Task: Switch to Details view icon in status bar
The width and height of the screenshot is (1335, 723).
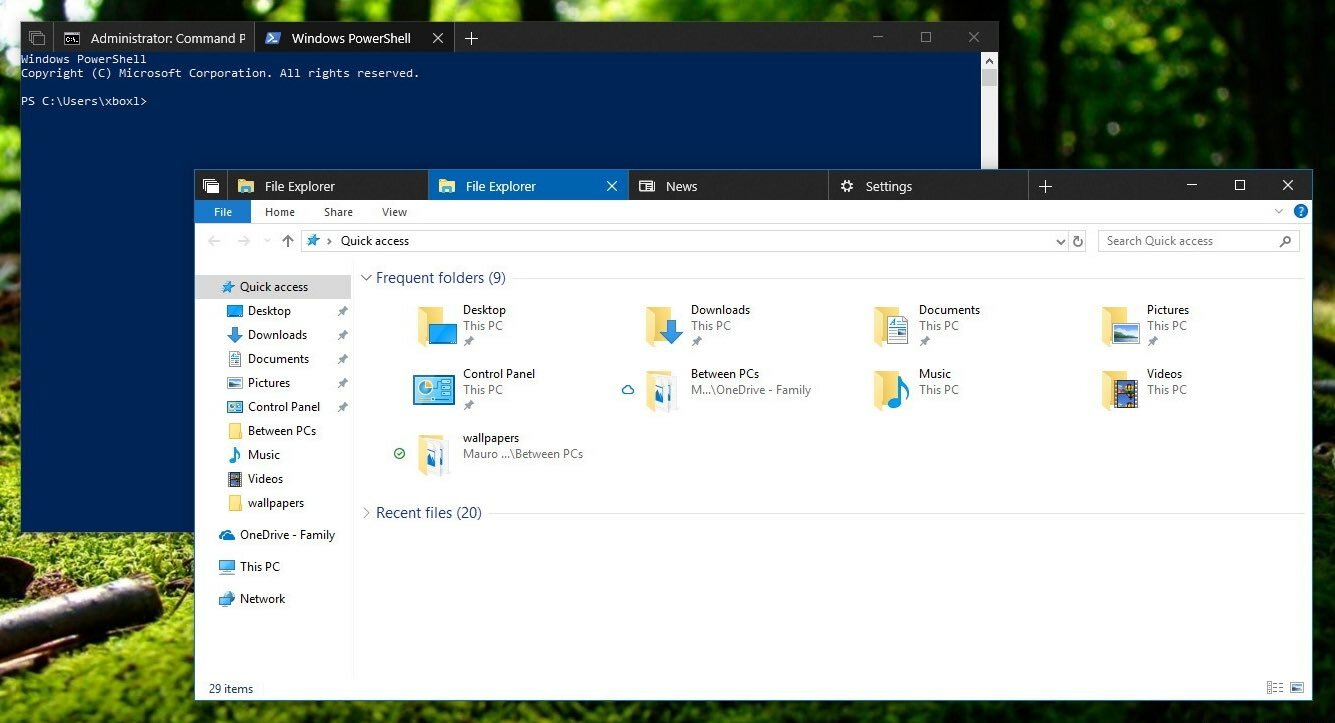Action: click(1275, 688)
